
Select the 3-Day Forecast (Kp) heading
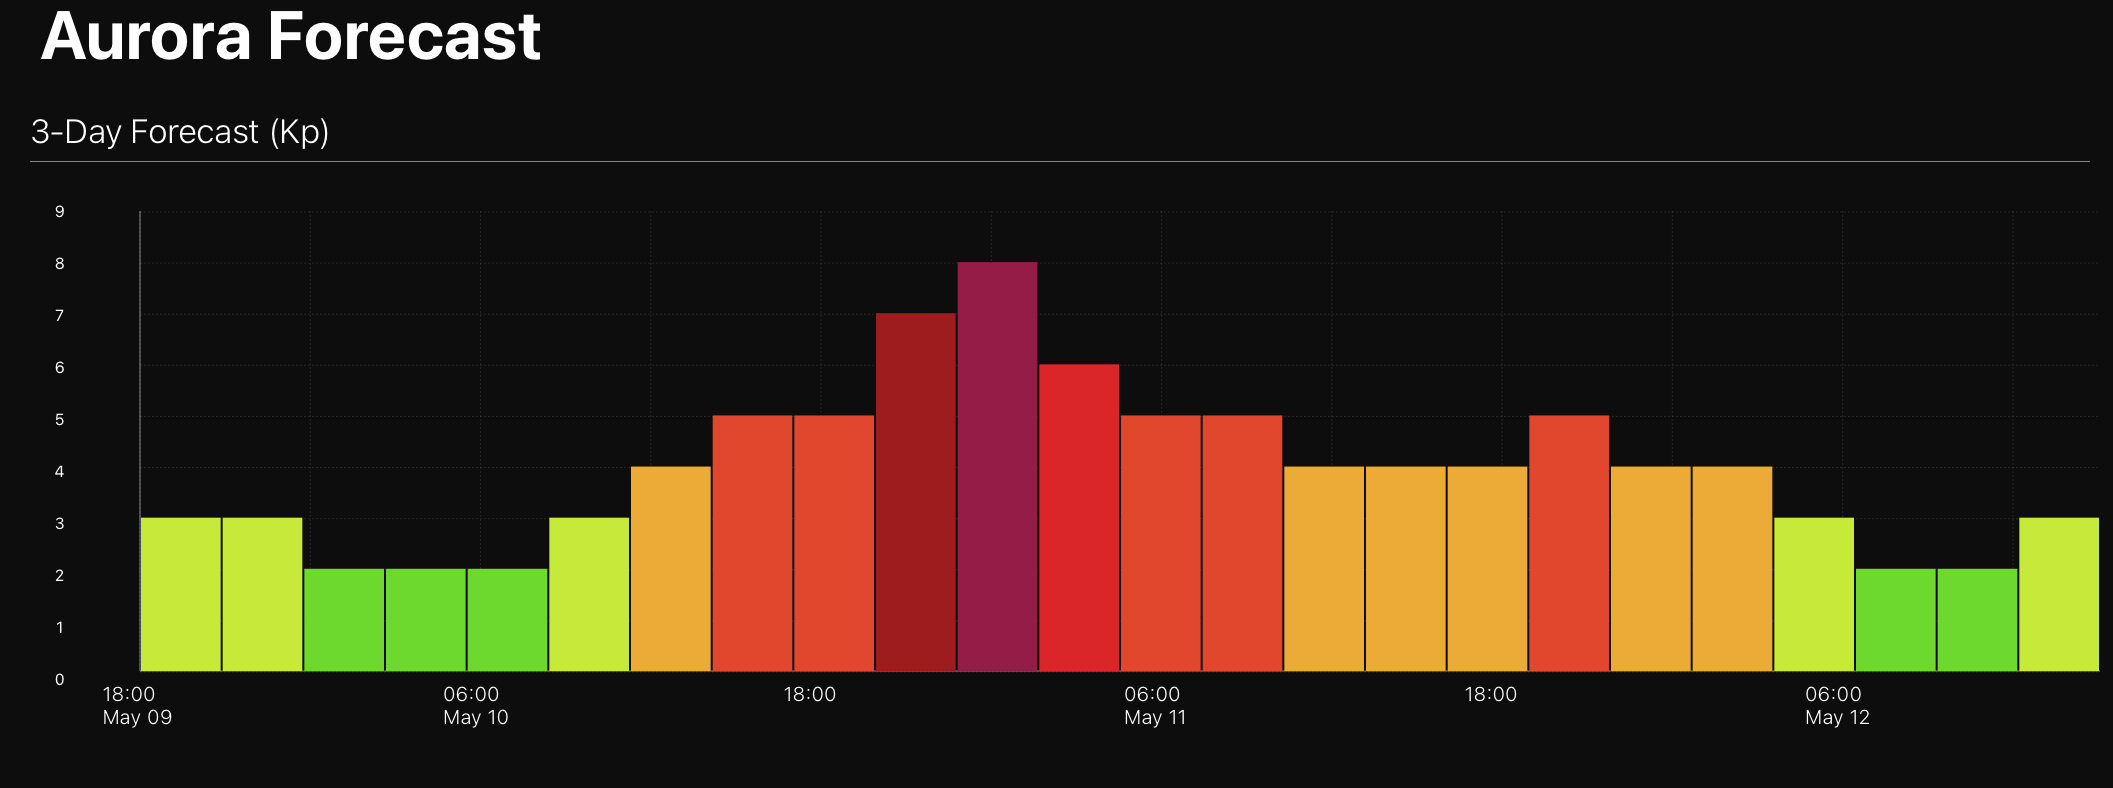(180, 132)
